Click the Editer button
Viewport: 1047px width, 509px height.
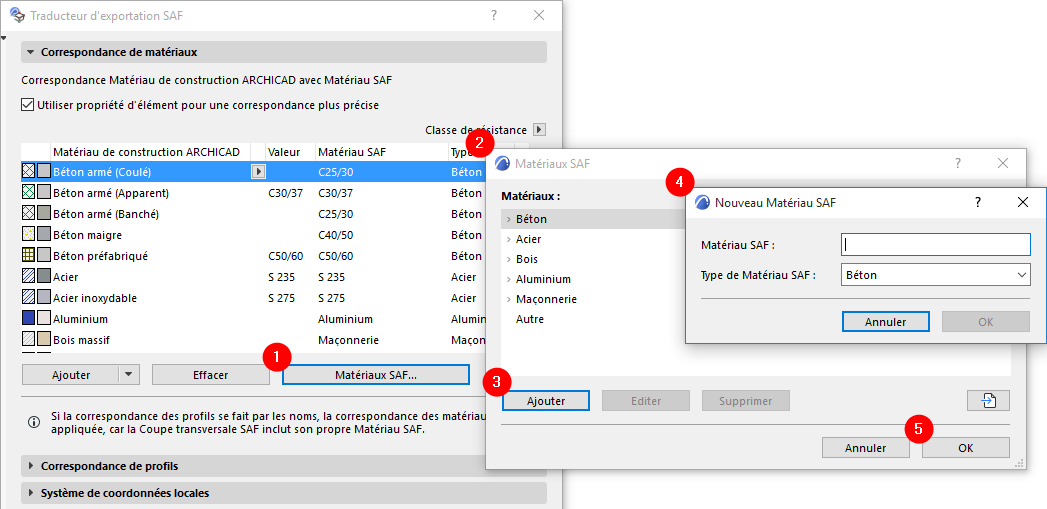646,401
